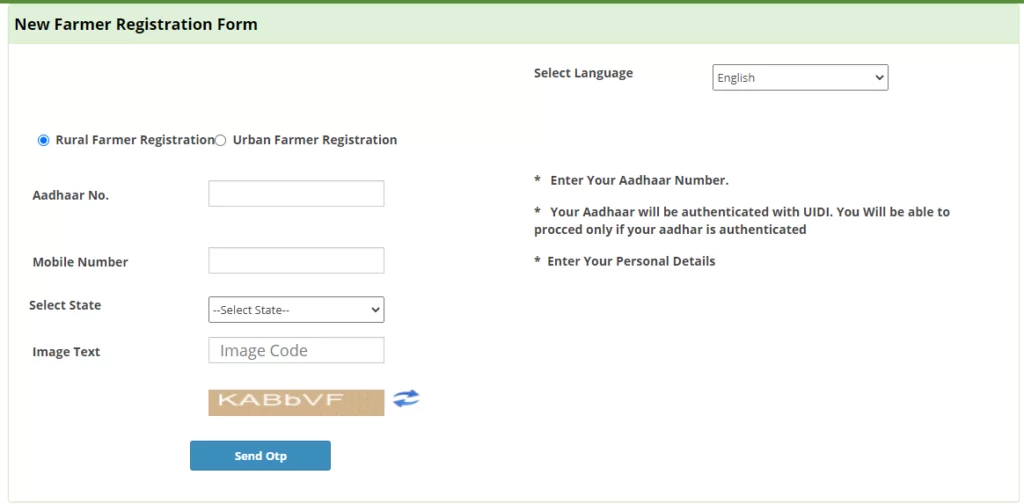
Task: Click the UIDI authentication notice text
Action: click(742, 221)
